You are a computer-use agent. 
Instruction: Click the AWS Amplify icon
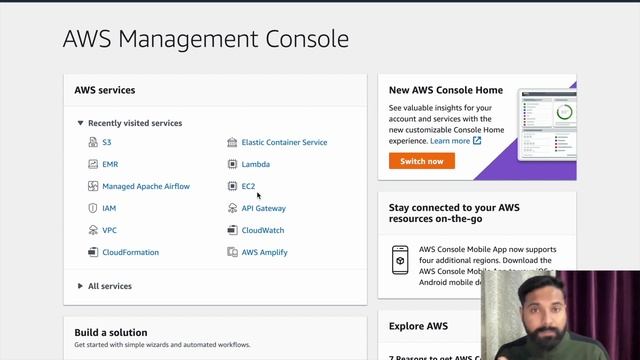click(232, 252)
